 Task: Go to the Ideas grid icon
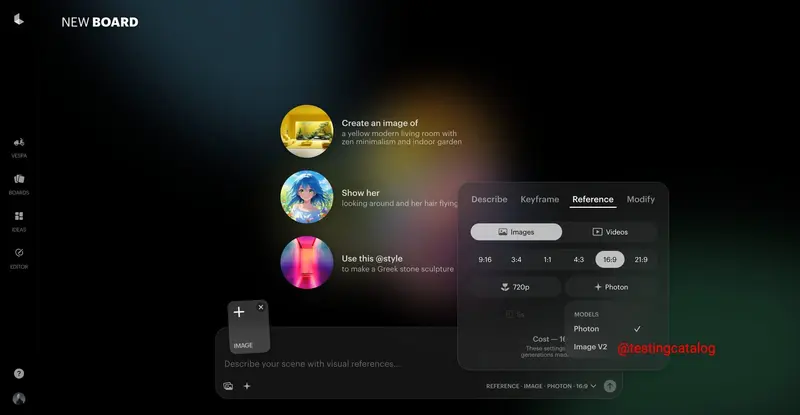pos(19,220)
